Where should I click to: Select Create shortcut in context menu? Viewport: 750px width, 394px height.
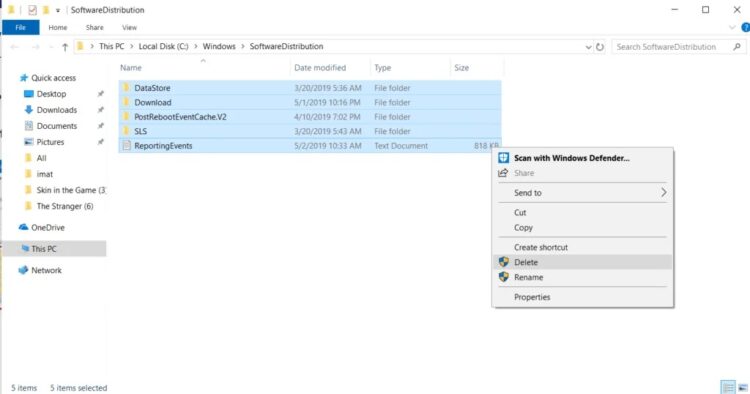[582, 247]
